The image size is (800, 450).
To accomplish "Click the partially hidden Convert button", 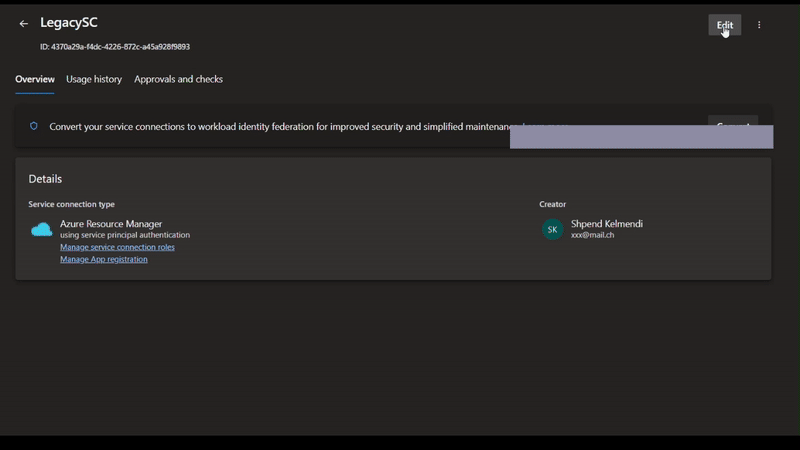I will pyautogui.click(x=733, y=121).
